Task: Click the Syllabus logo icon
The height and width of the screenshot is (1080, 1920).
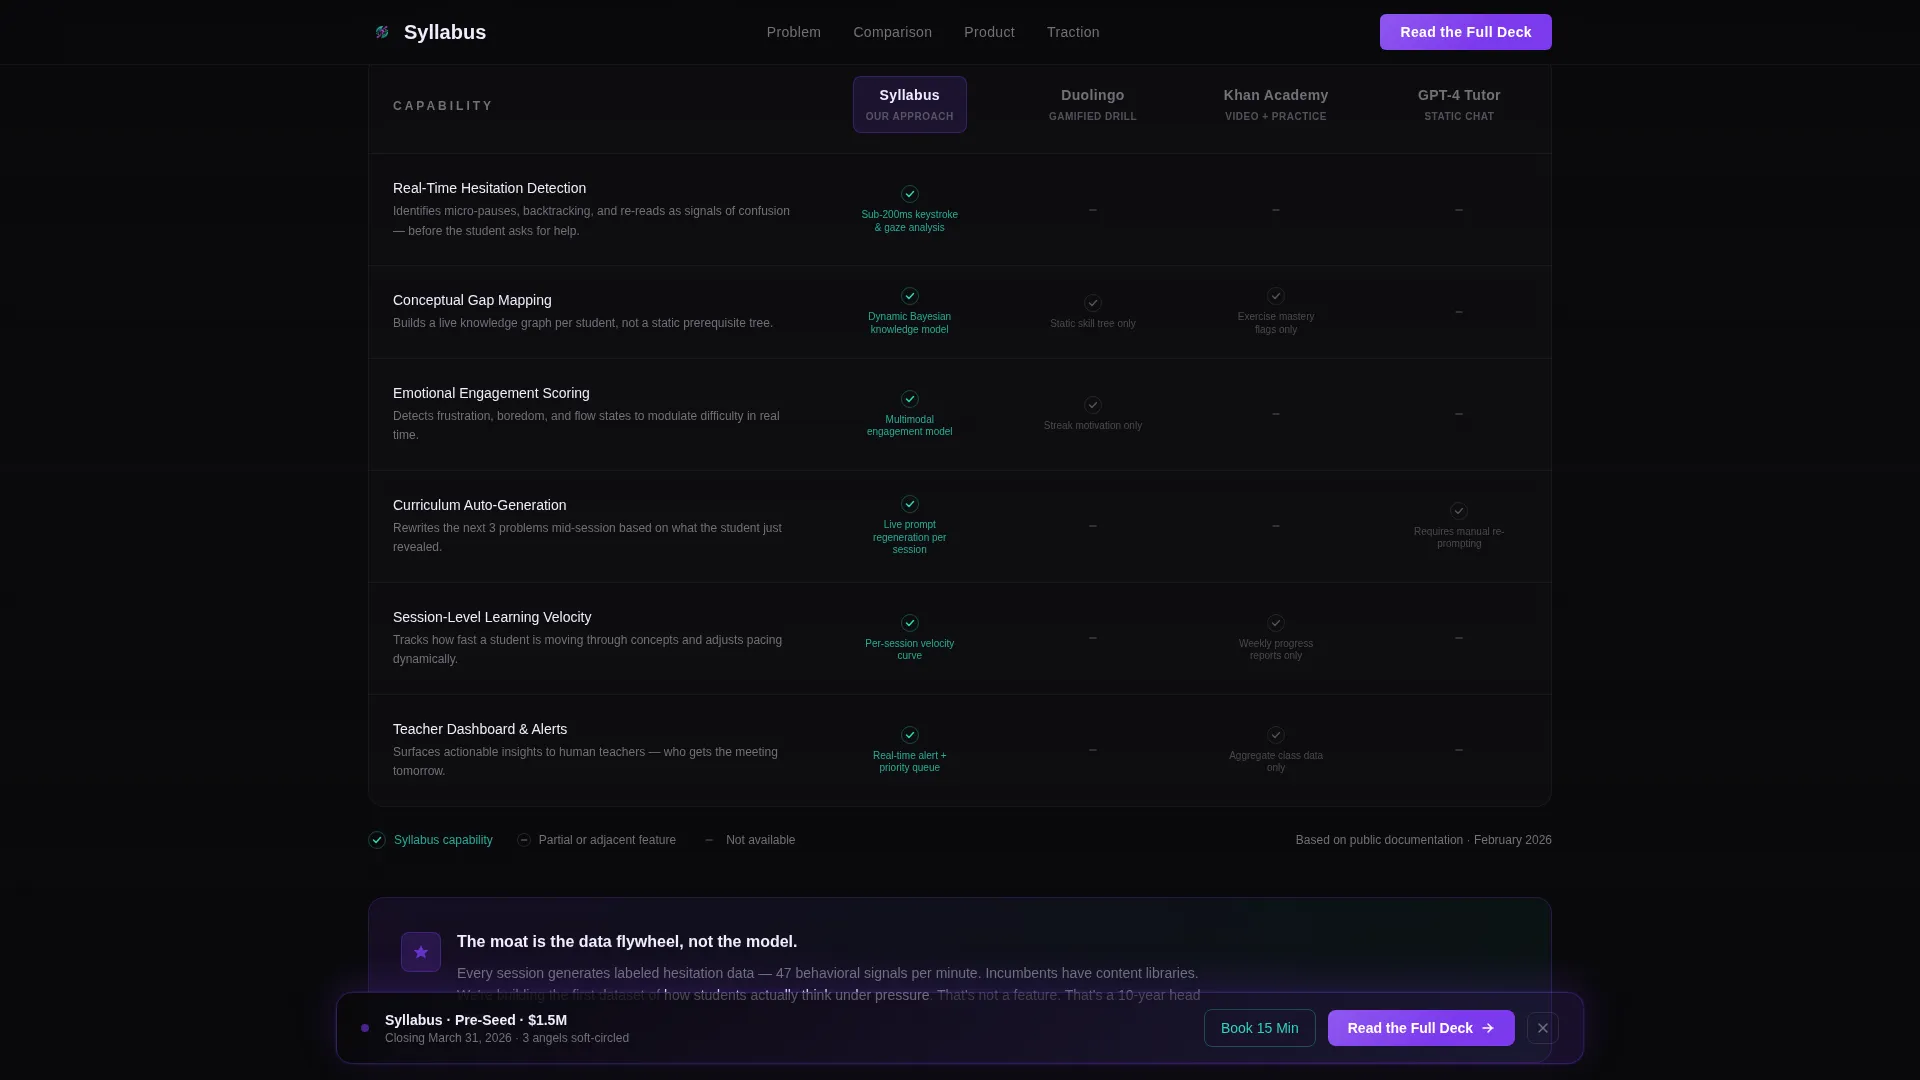Action: [x=382, y=32]
